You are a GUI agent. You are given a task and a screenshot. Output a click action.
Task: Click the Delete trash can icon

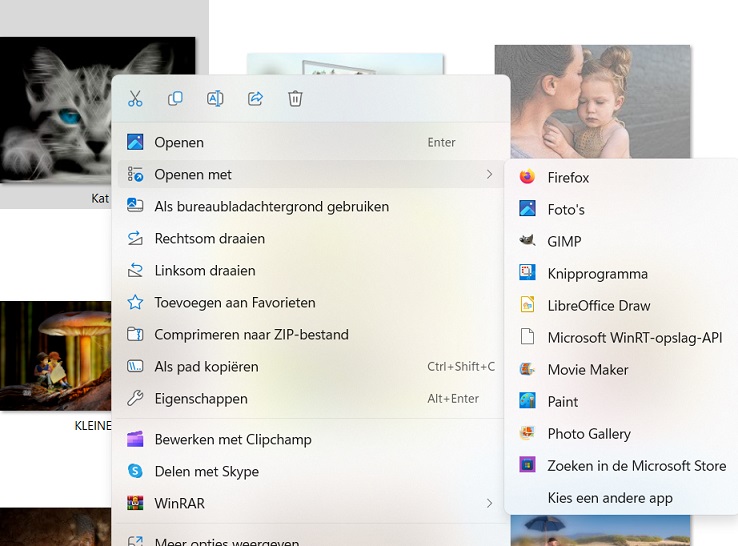pyautogui.click(x=295, y=98)
